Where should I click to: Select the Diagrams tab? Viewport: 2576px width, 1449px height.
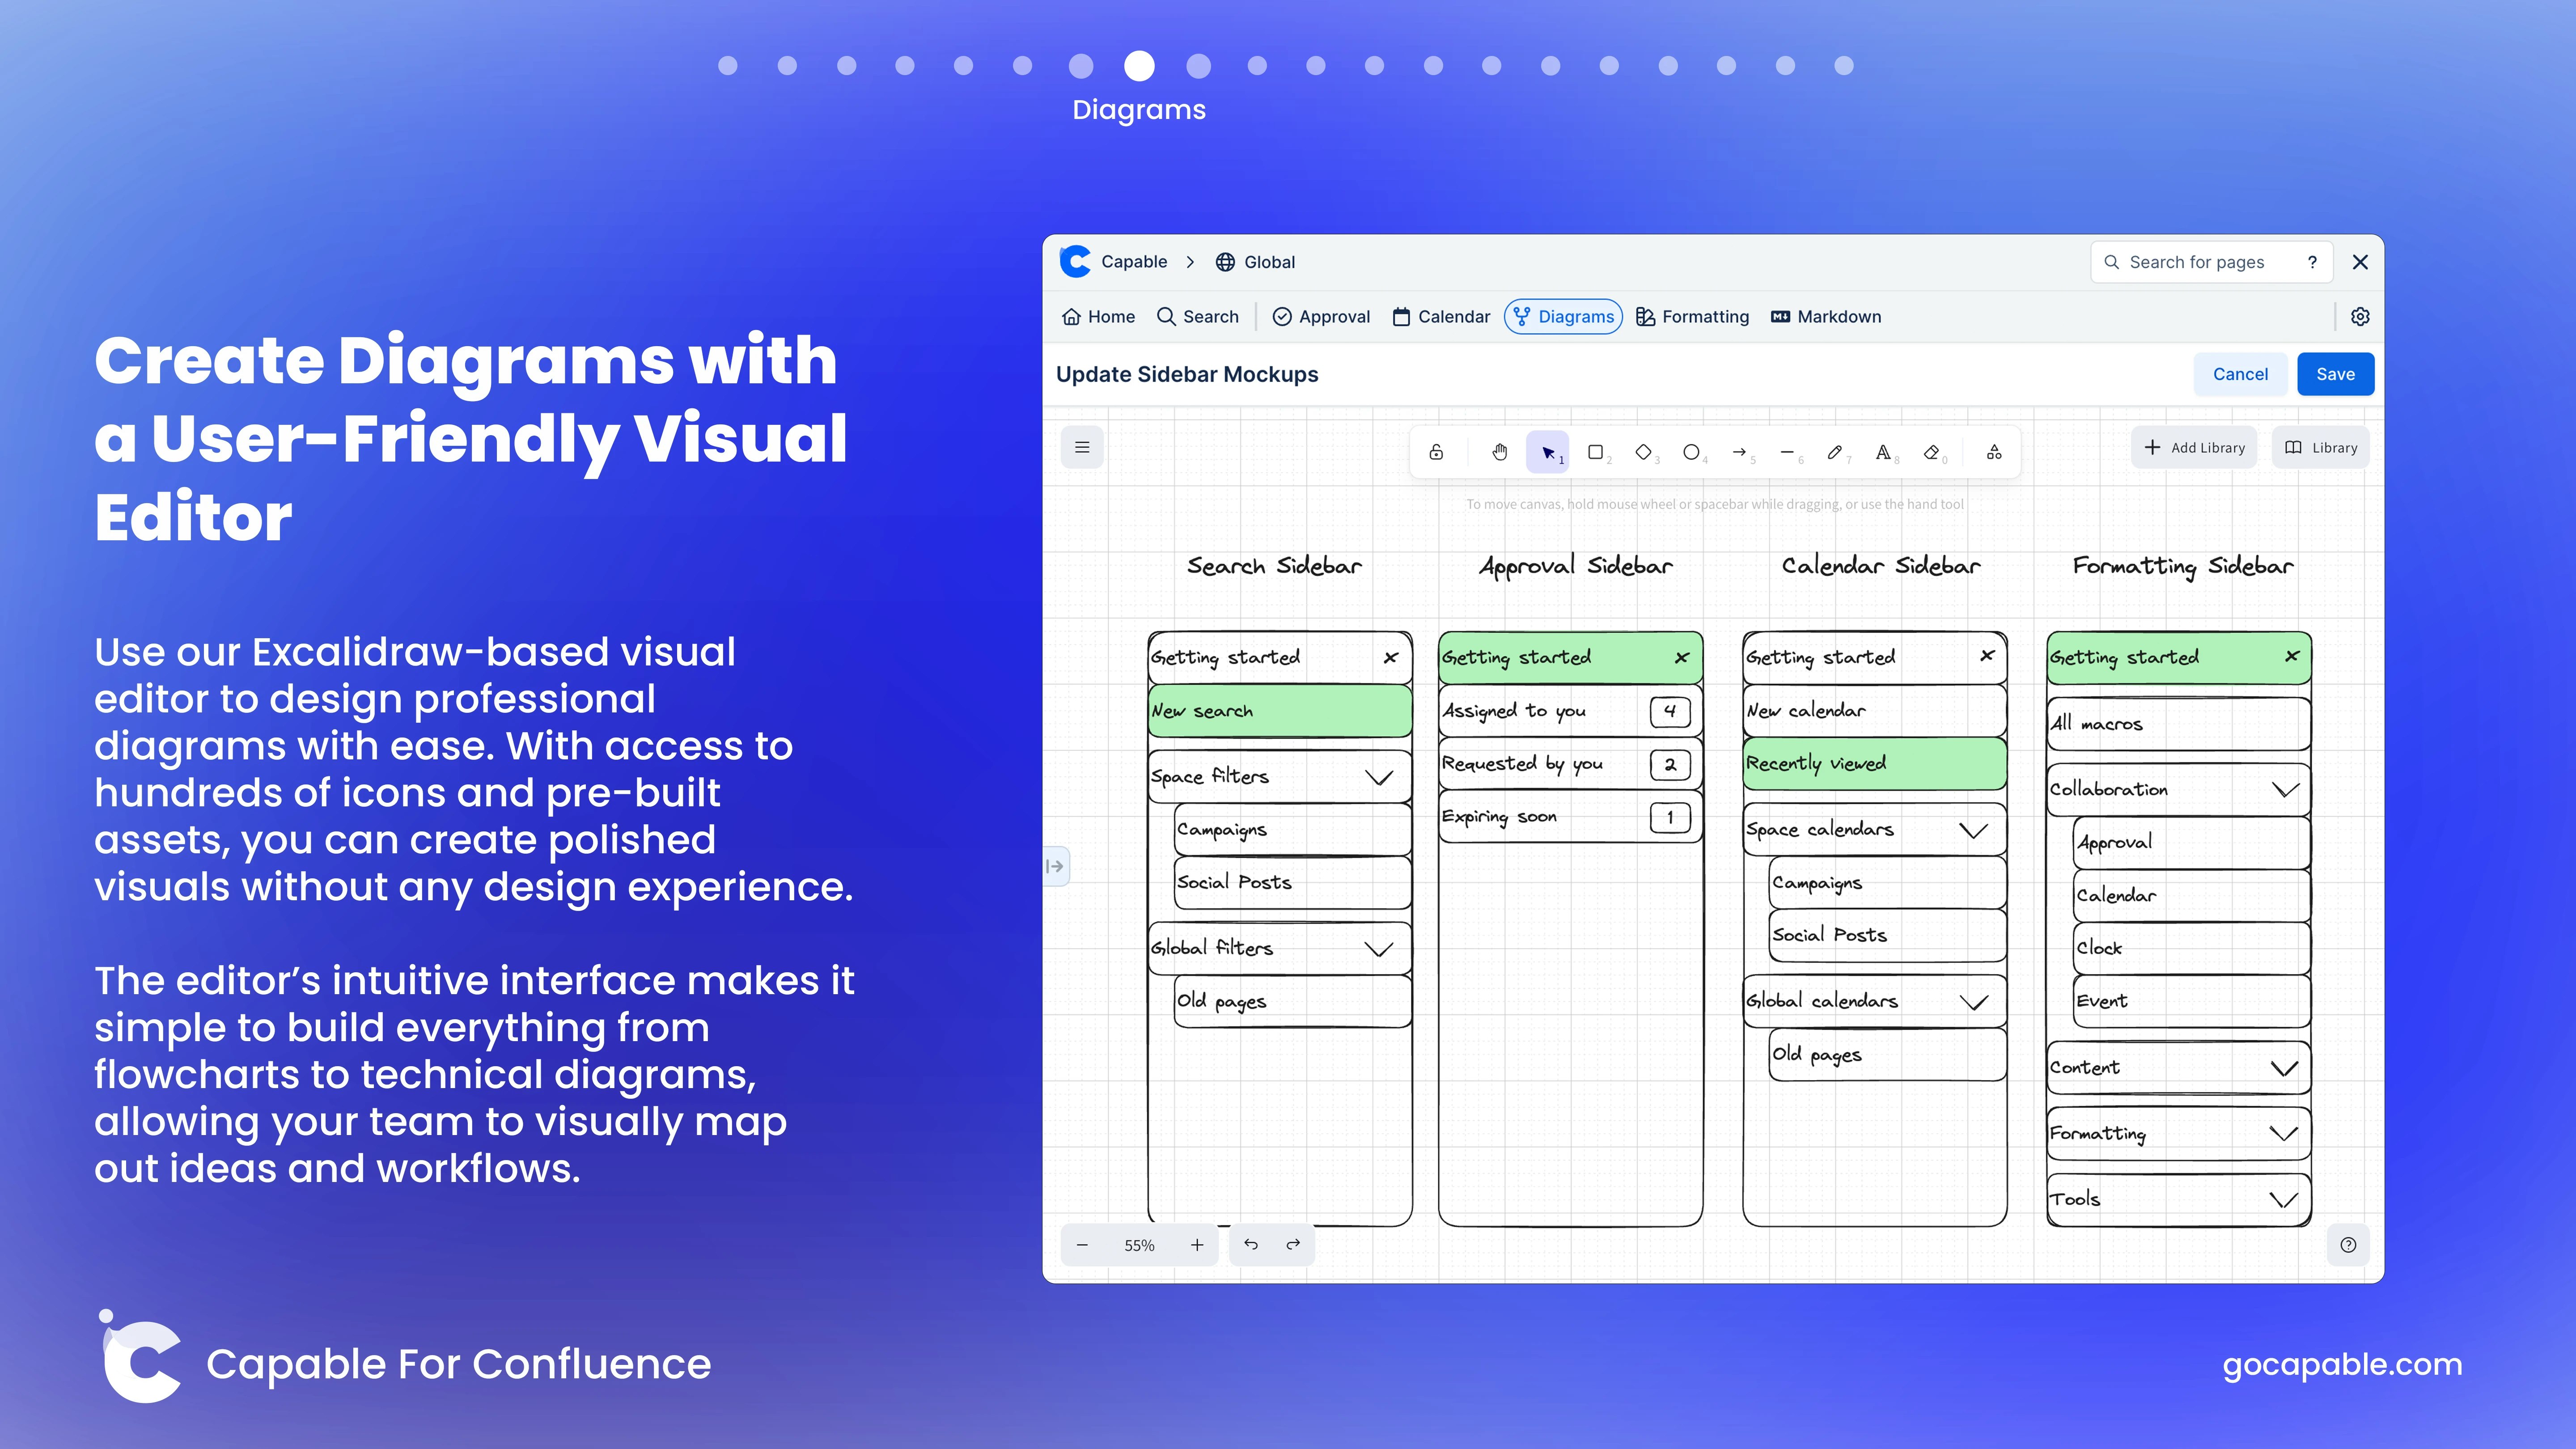[1563, 316]
